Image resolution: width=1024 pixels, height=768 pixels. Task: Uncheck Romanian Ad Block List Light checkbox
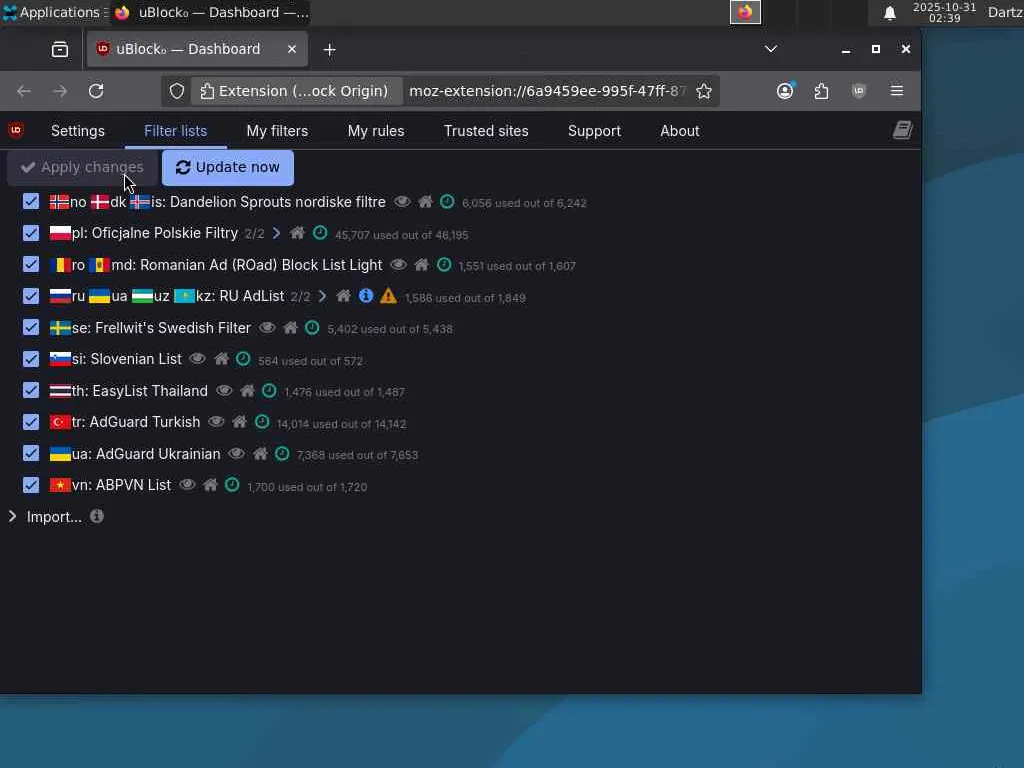point(31,264)
